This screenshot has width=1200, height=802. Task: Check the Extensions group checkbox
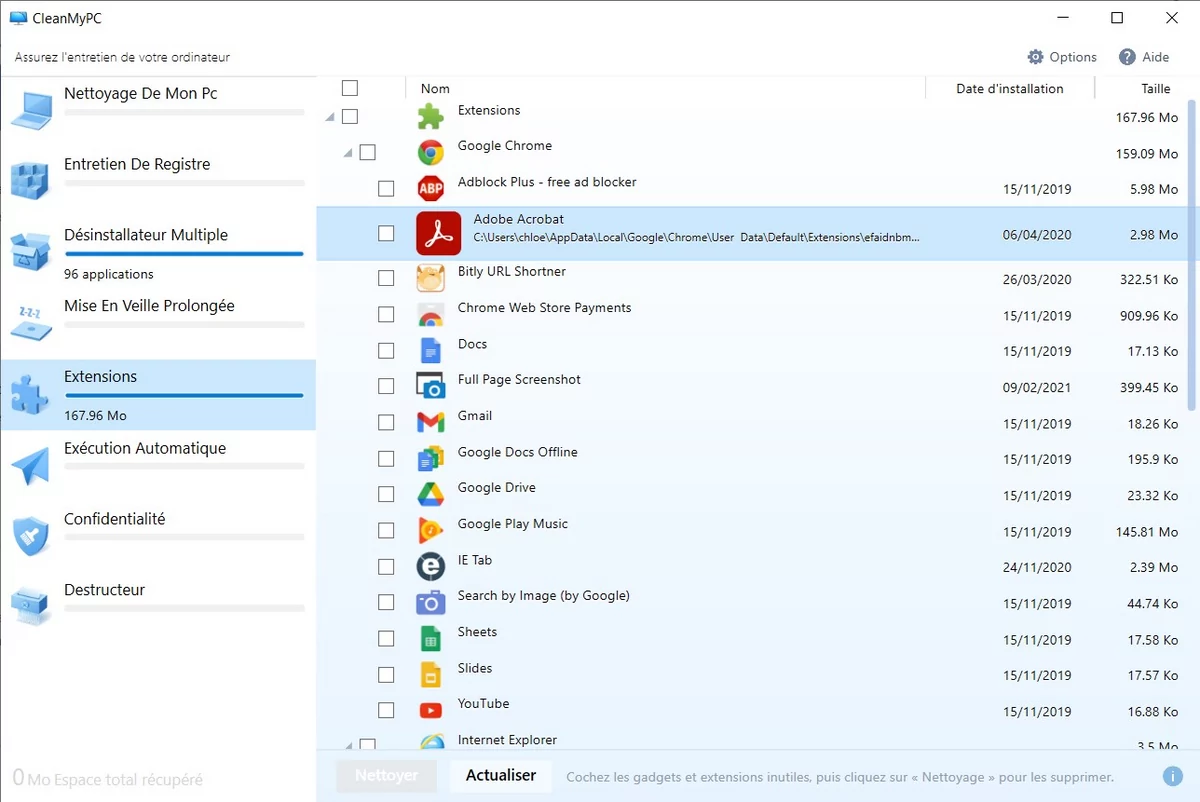click(x=350, y=117)
